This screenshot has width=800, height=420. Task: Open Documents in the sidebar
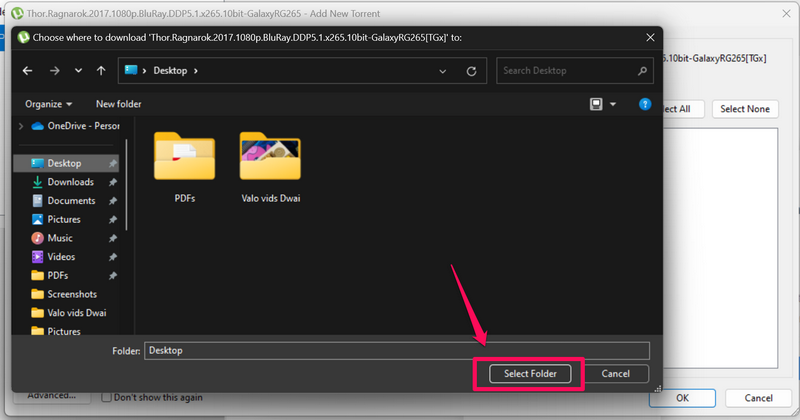66,201
